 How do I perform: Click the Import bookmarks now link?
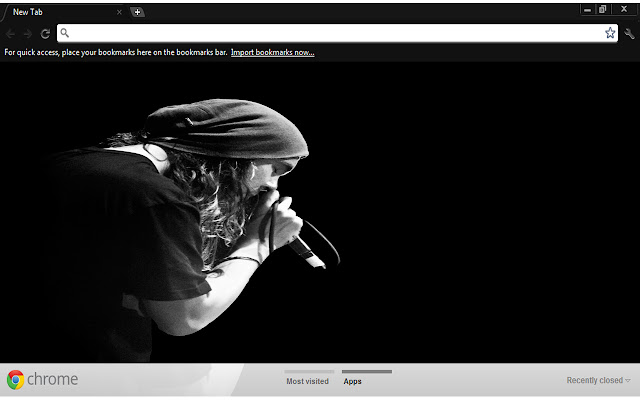coord(272,52)
